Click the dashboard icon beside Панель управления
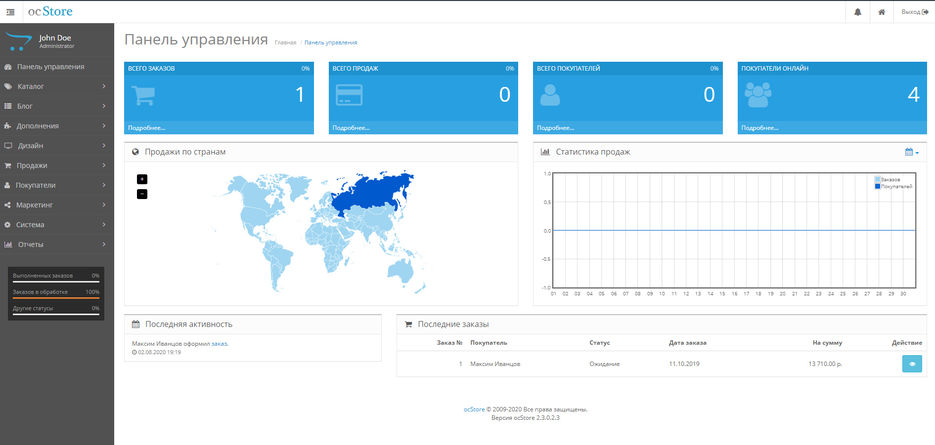 8,67
